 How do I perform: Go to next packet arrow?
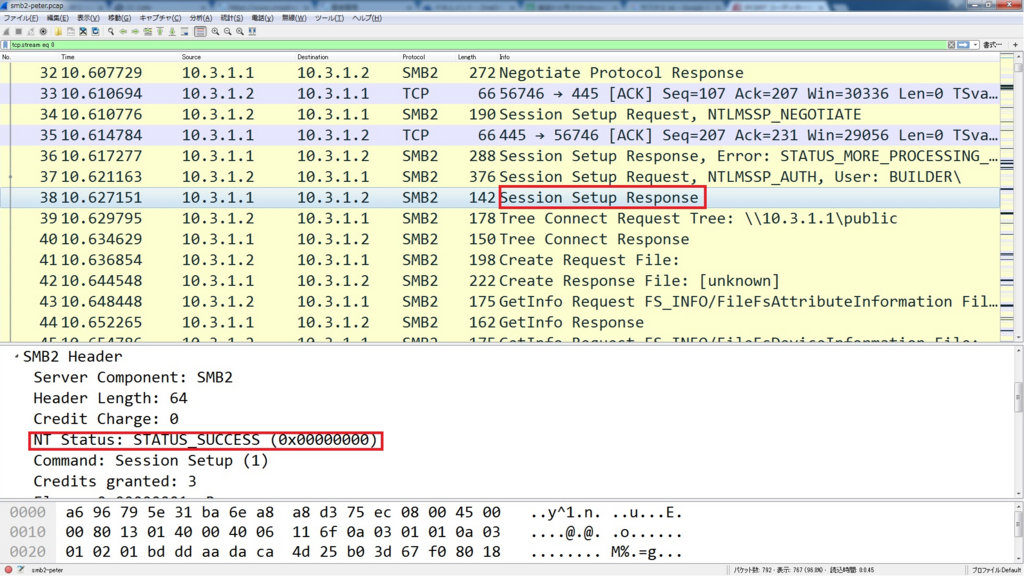coord(135,31)
